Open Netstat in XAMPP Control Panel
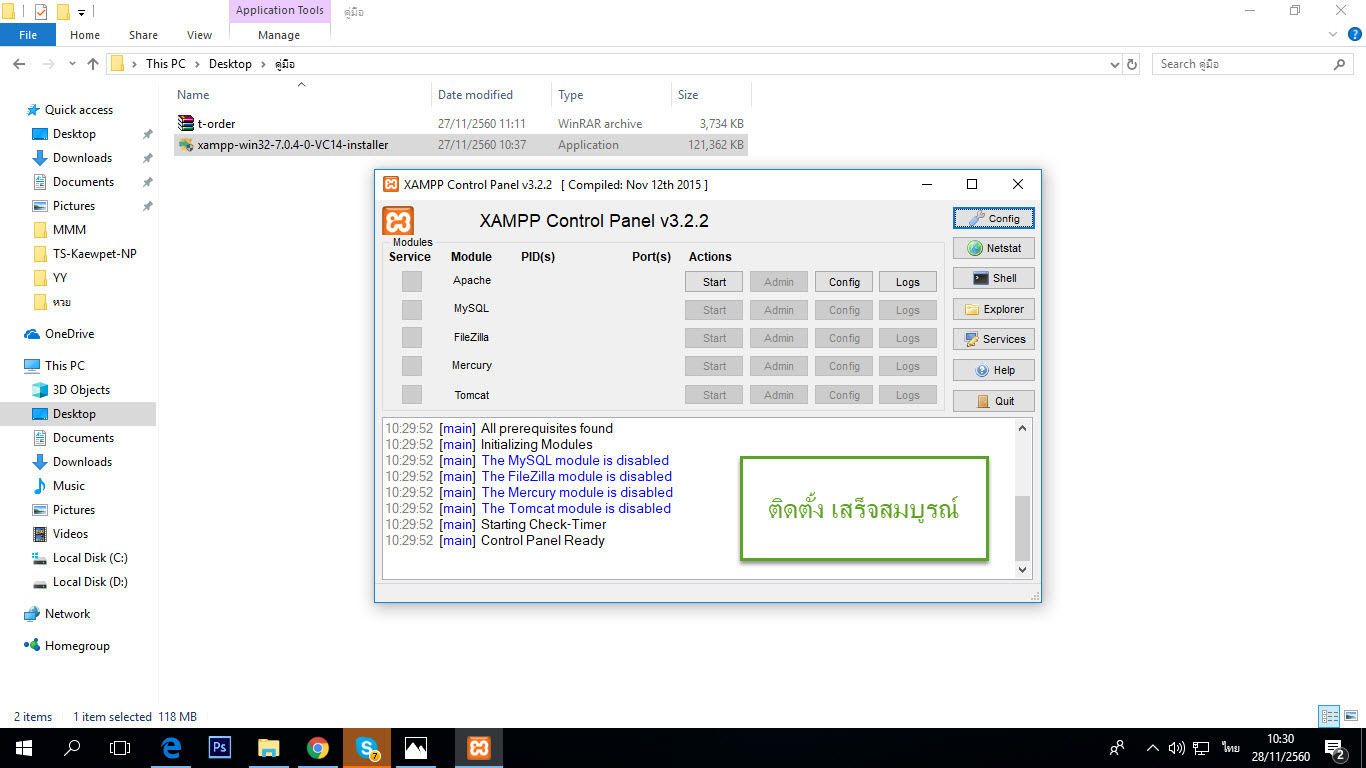The height and width of the screenshot is (768, 1366). (x=994, y=248)
